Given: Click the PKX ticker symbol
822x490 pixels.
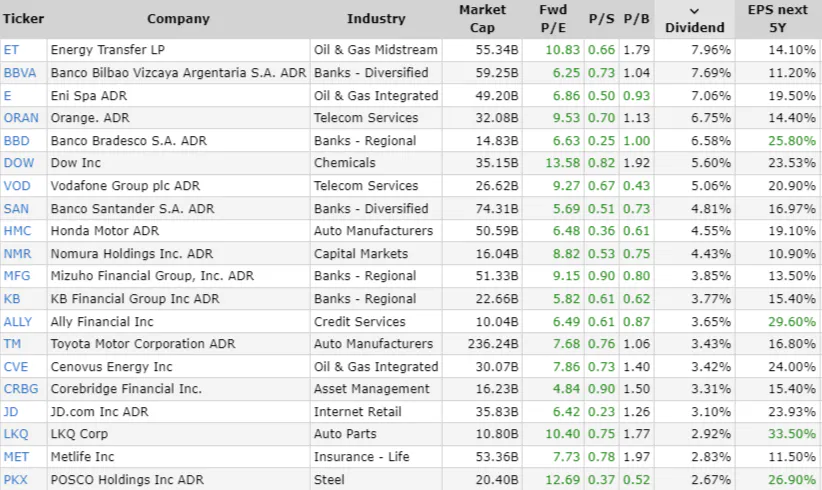Looking at the screenshot, I should tap(15, 480).
